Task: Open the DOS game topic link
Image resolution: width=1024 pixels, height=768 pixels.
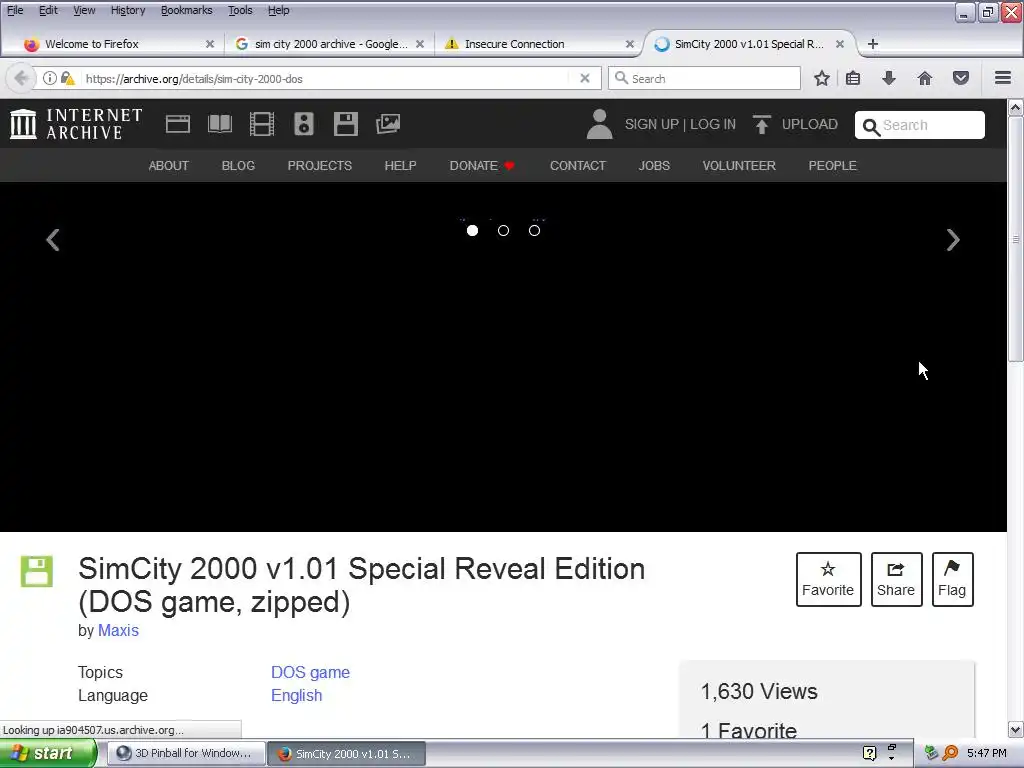Action: coord(310,673)
